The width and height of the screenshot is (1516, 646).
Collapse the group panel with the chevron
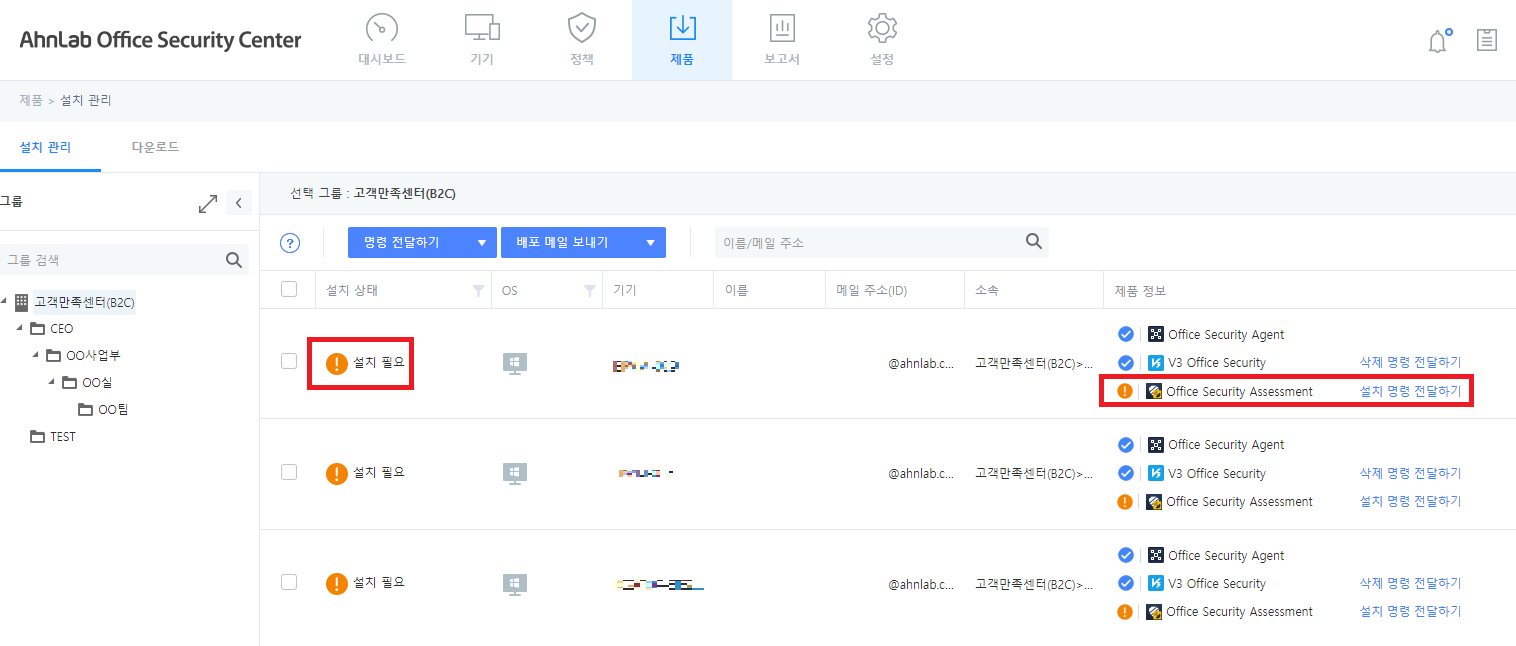click(x=238, y=203)
